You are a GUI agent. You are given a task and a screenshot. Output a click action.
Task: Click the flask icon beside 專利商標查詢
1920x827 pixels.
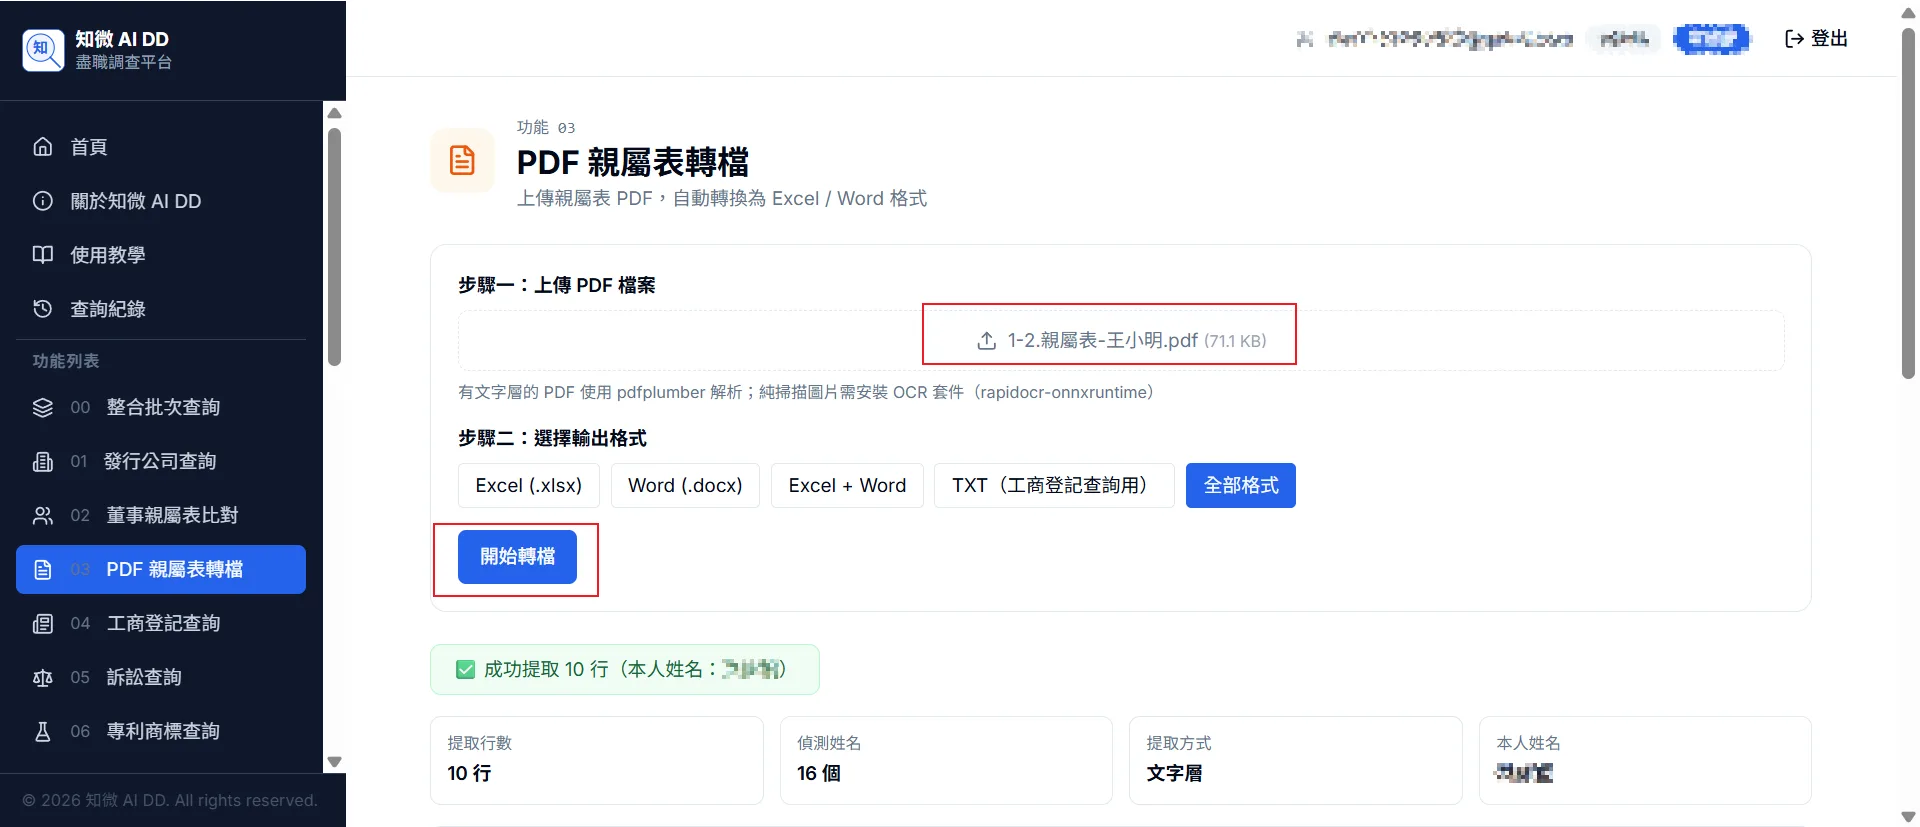click(x=43, y=731)
